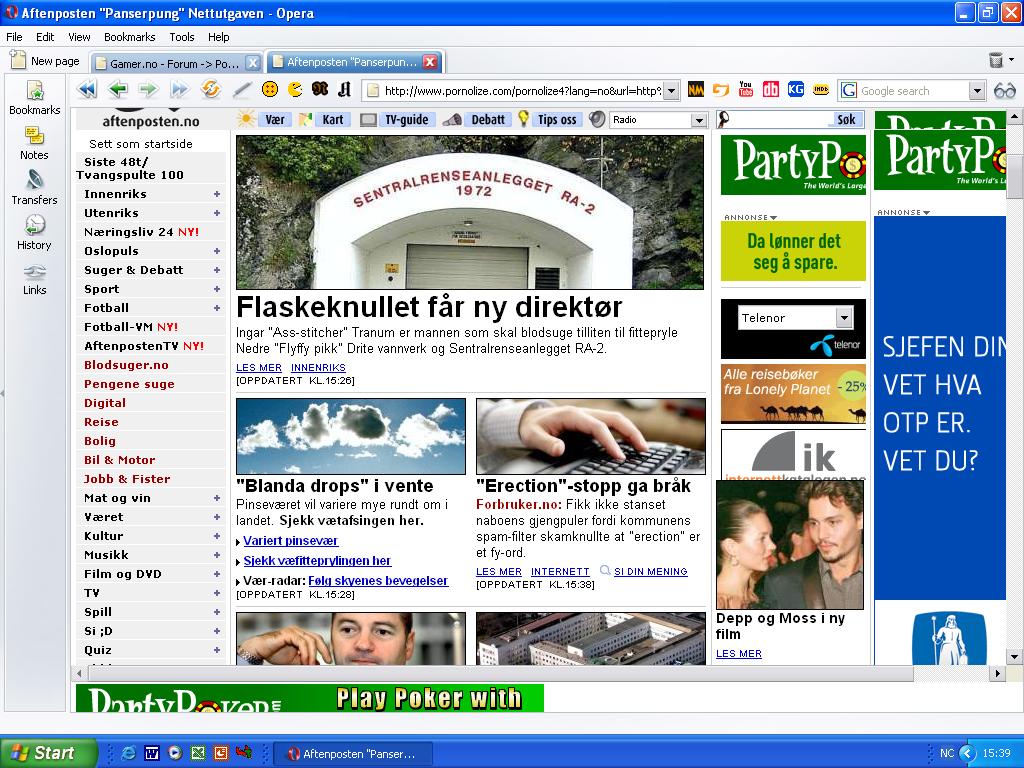This screenshot has height=768, width=1024.
Task: Click the 'Sett som startside' link
Action: [x=140, y=144]
